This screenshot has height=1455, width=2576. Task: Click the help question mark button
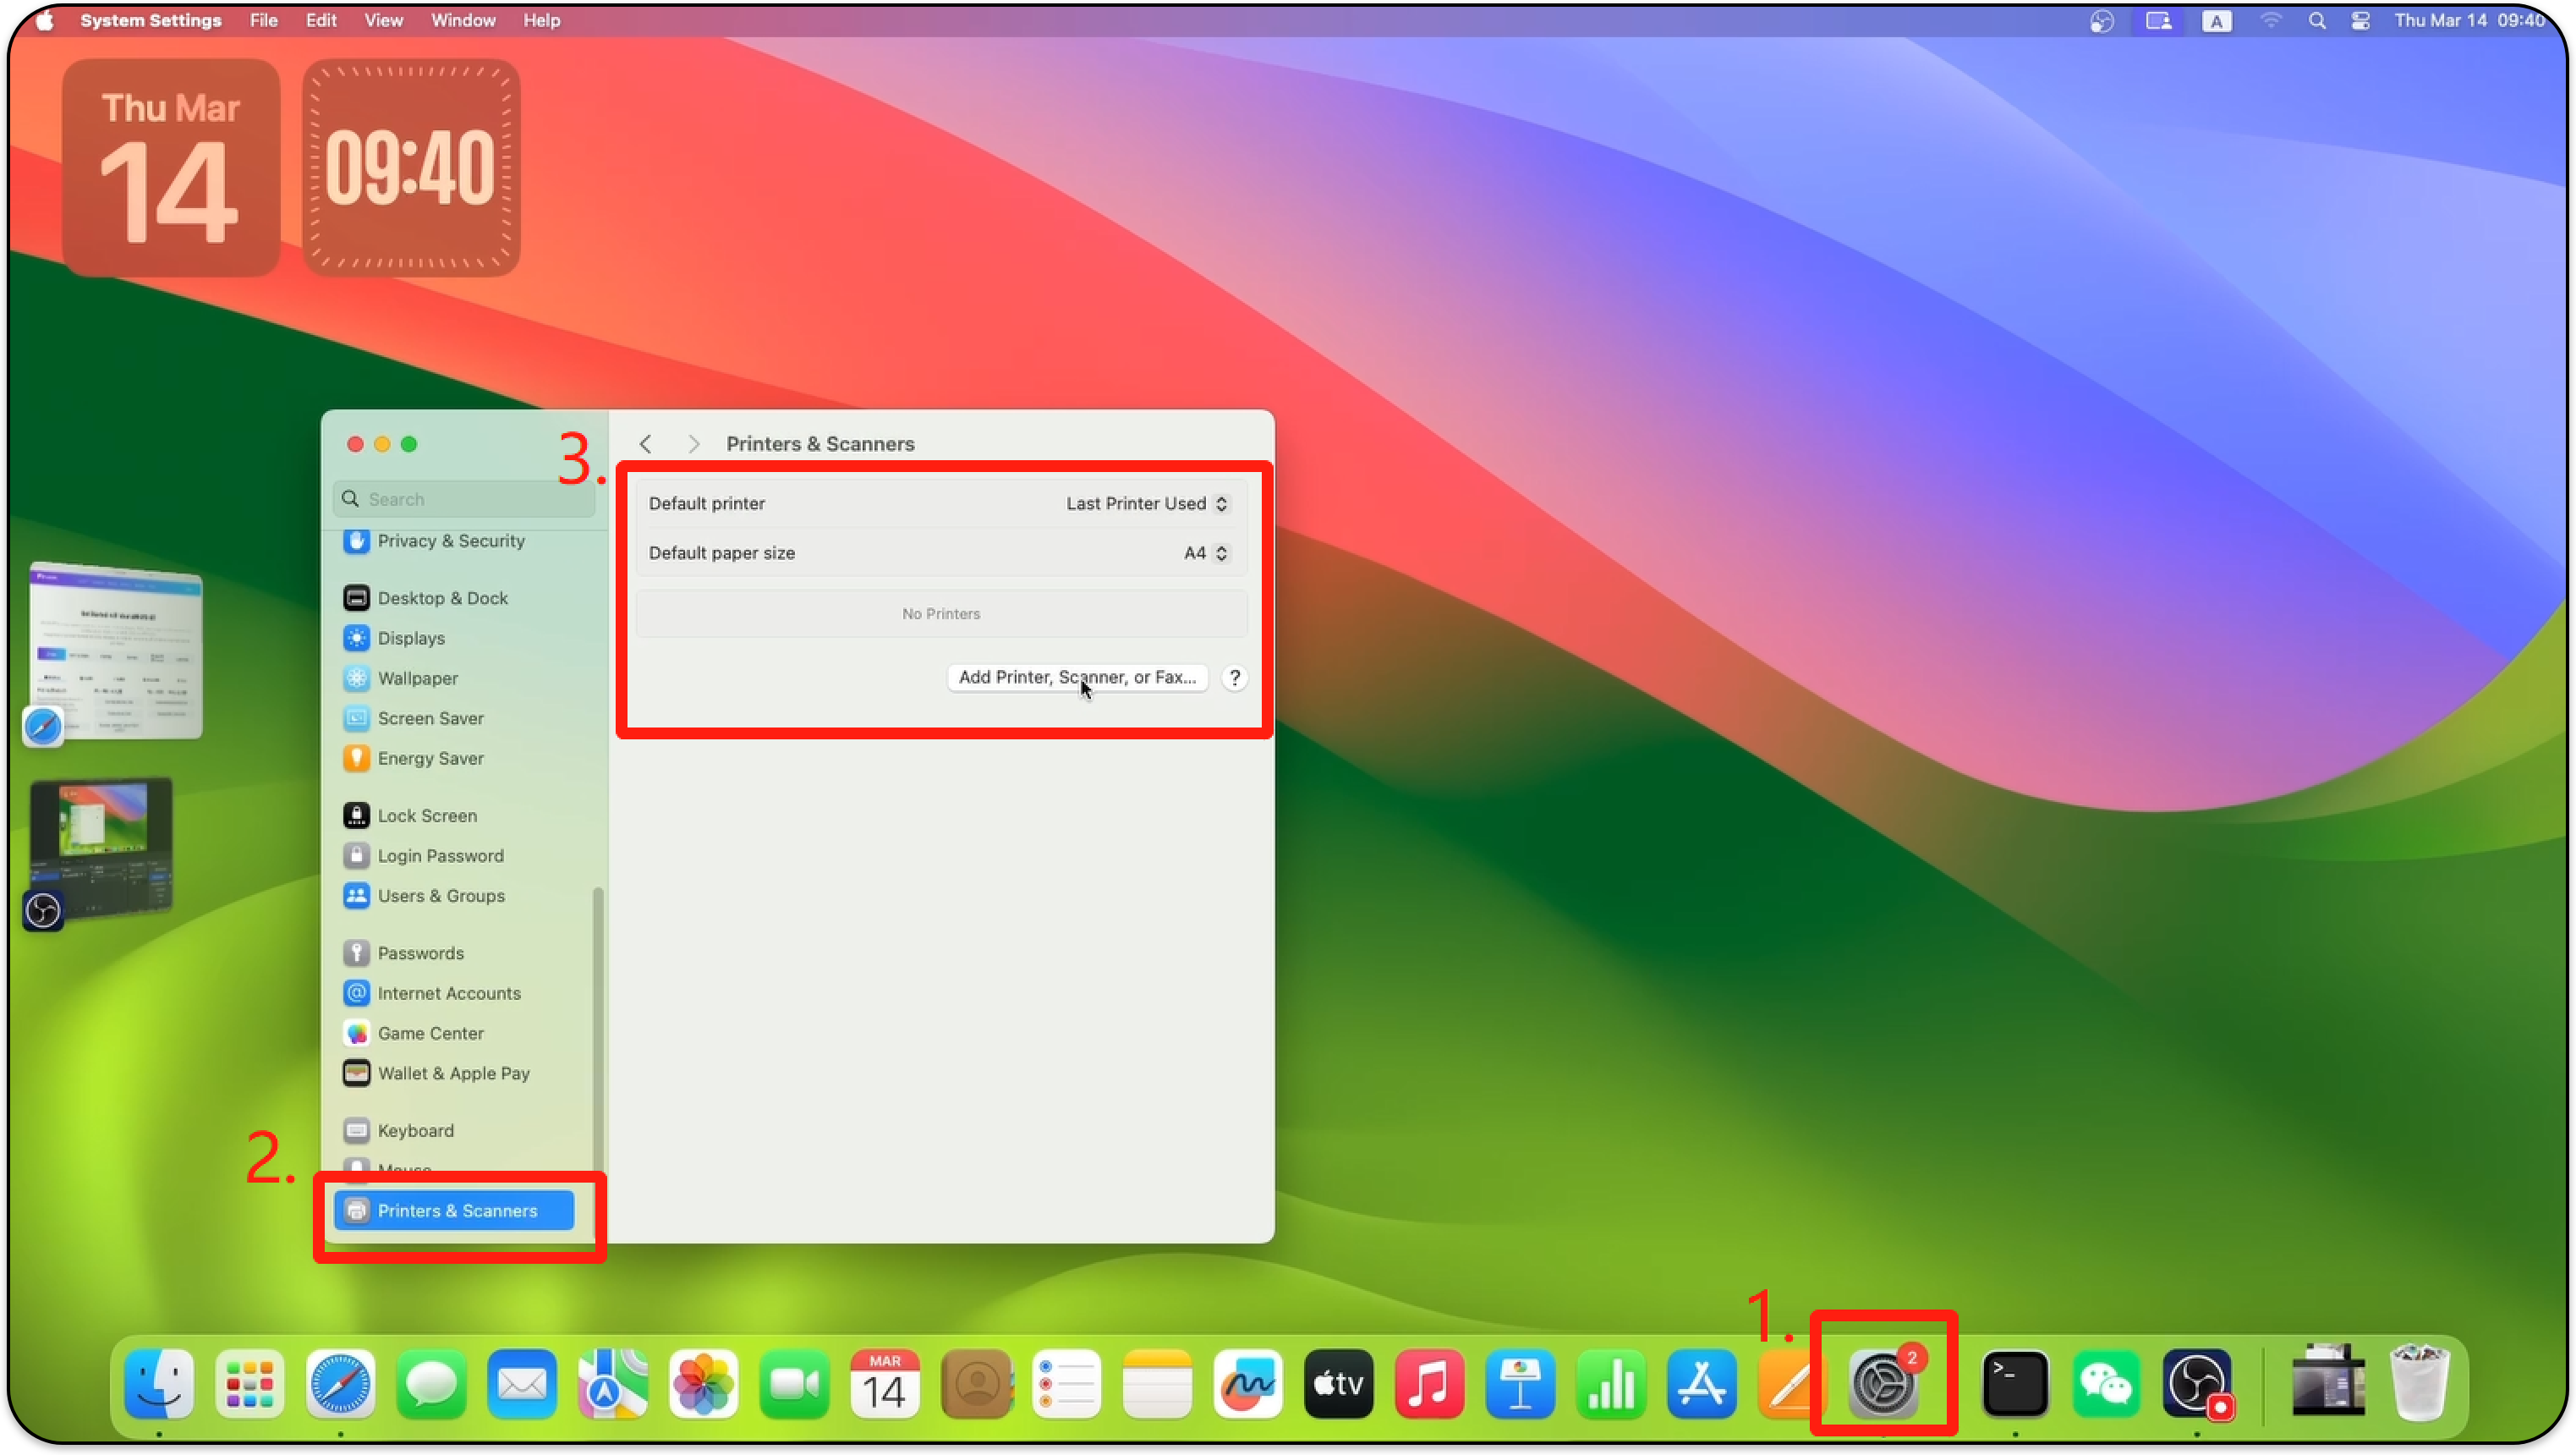[1235, 677]
